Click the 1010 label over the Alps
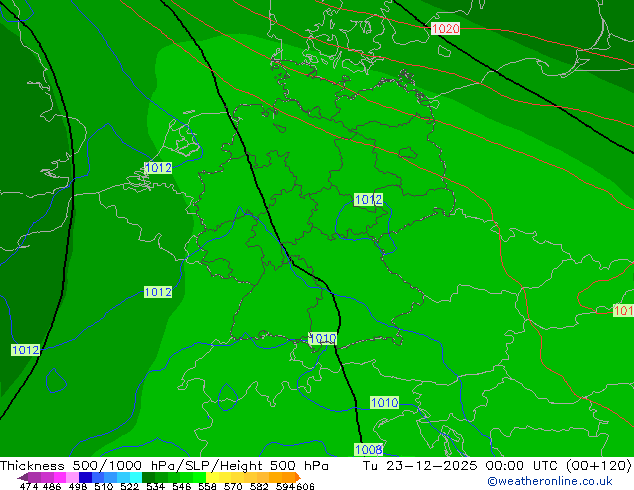The width and height of the screenshot is (634, 490). click(x=385, y=403)
